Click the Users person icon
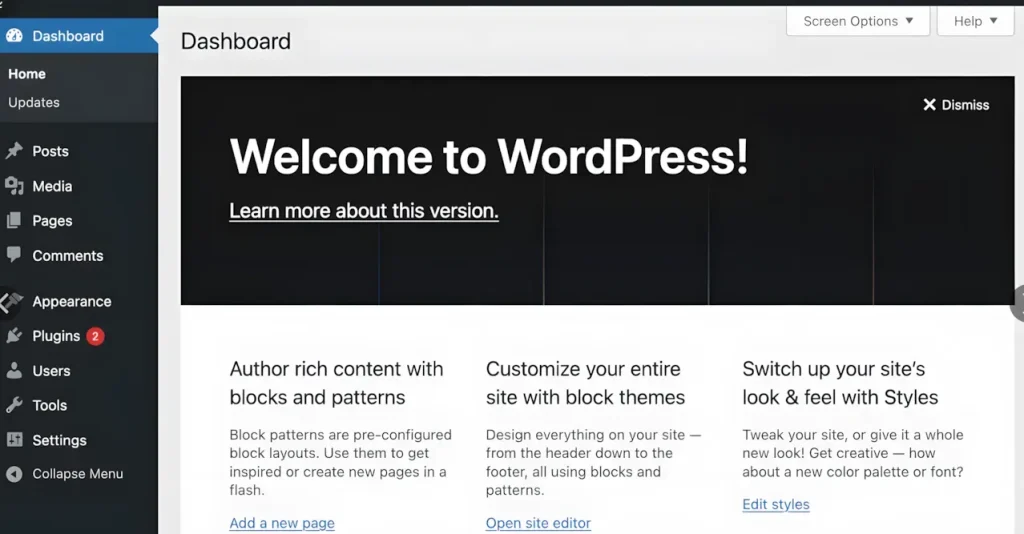This screenshot has height=534, width=1024. coord(14,371)
